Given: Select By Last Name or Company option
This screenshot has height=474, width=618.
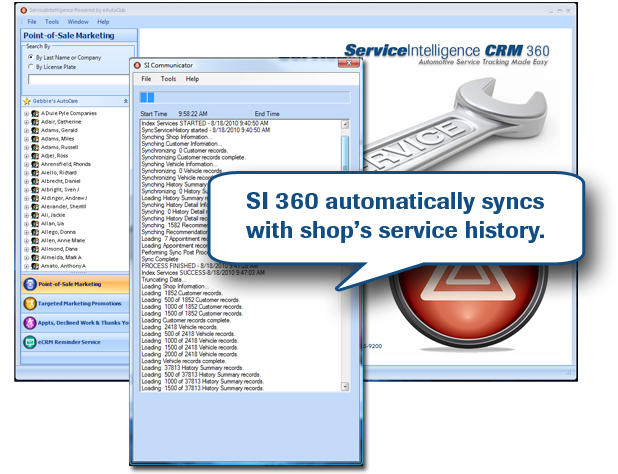Looking at the screenshot, I should coord(31,57).
